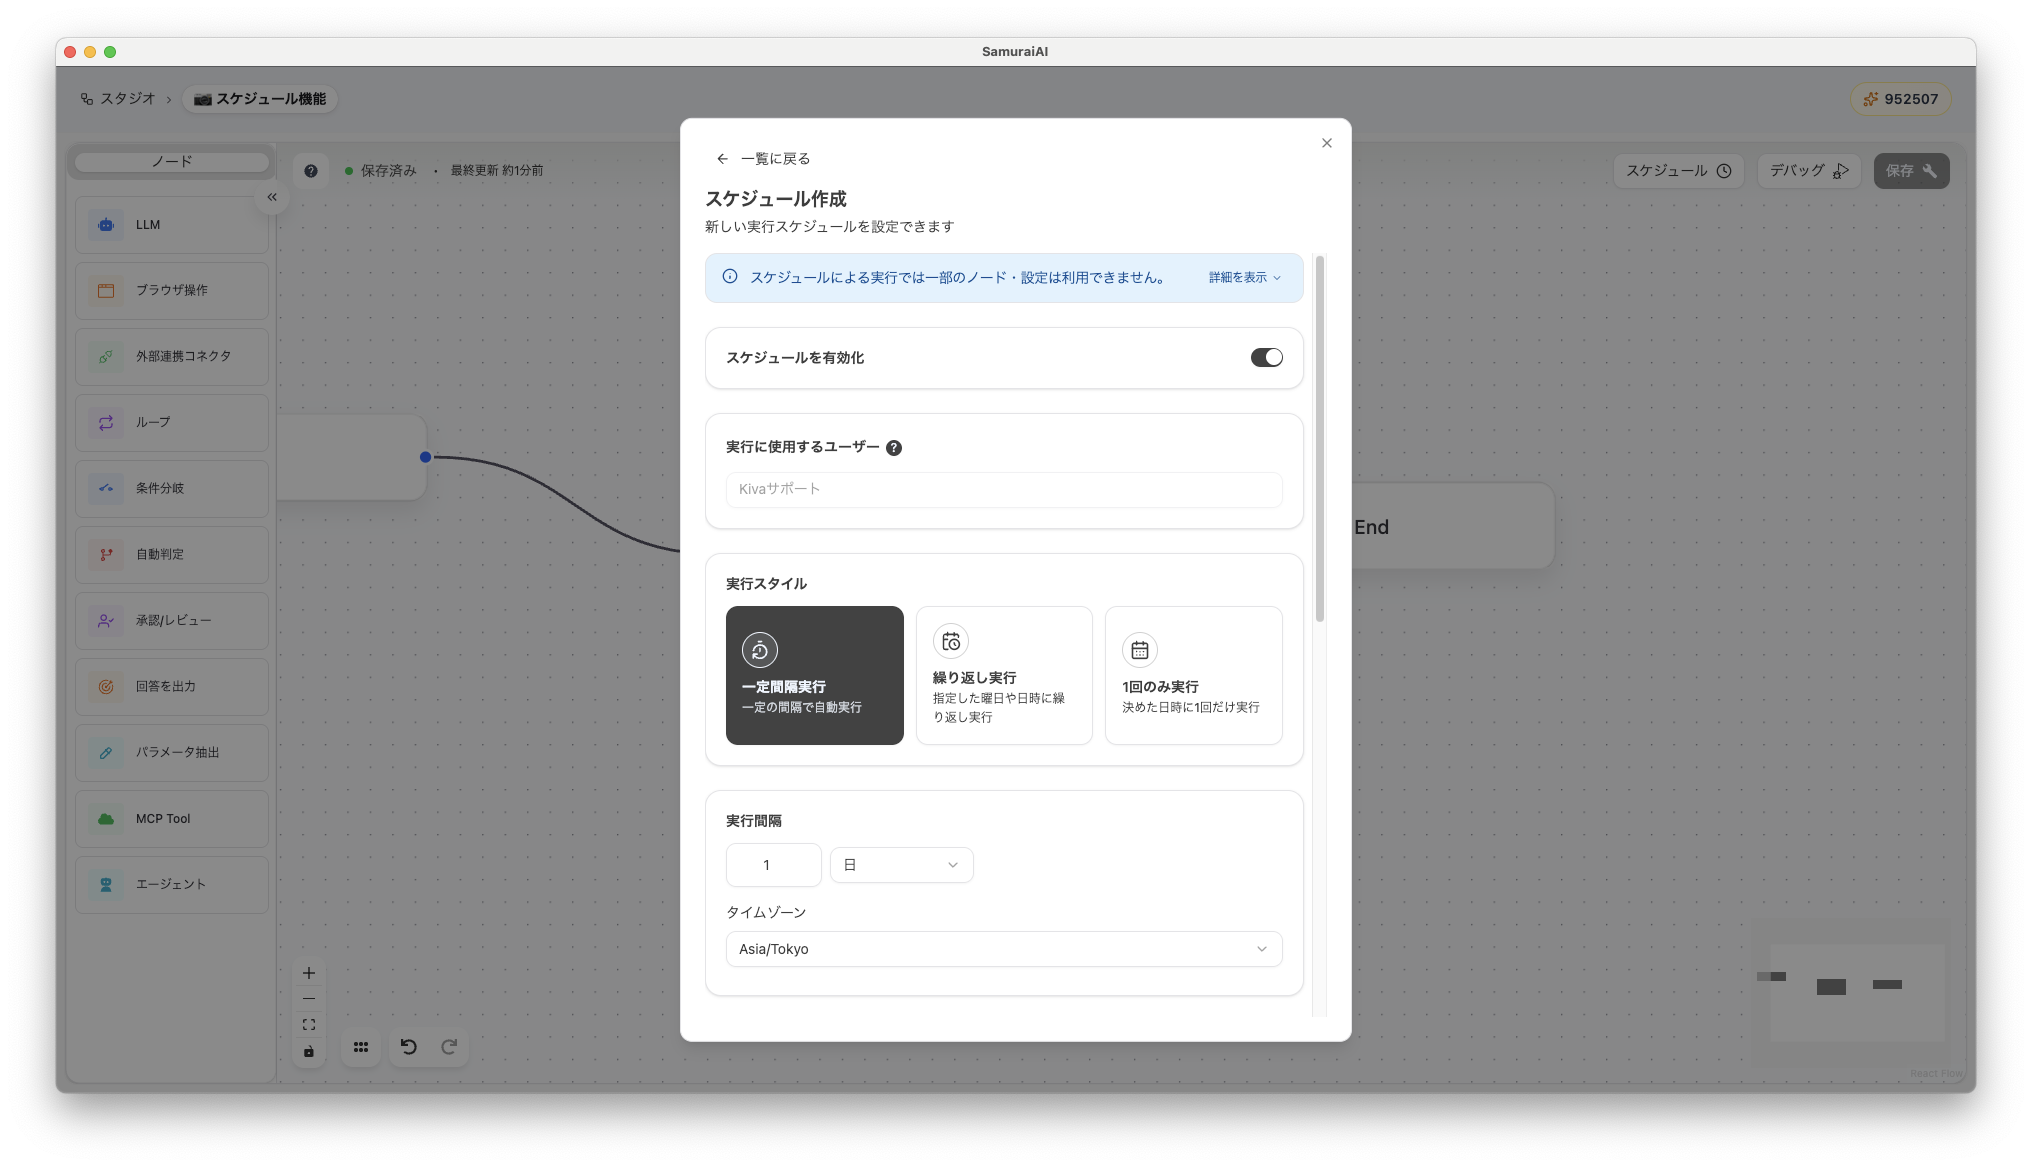Click the canvas lock icon
The height and width of the screenshot is (1167, 2032).
(x=309, y=1051)
